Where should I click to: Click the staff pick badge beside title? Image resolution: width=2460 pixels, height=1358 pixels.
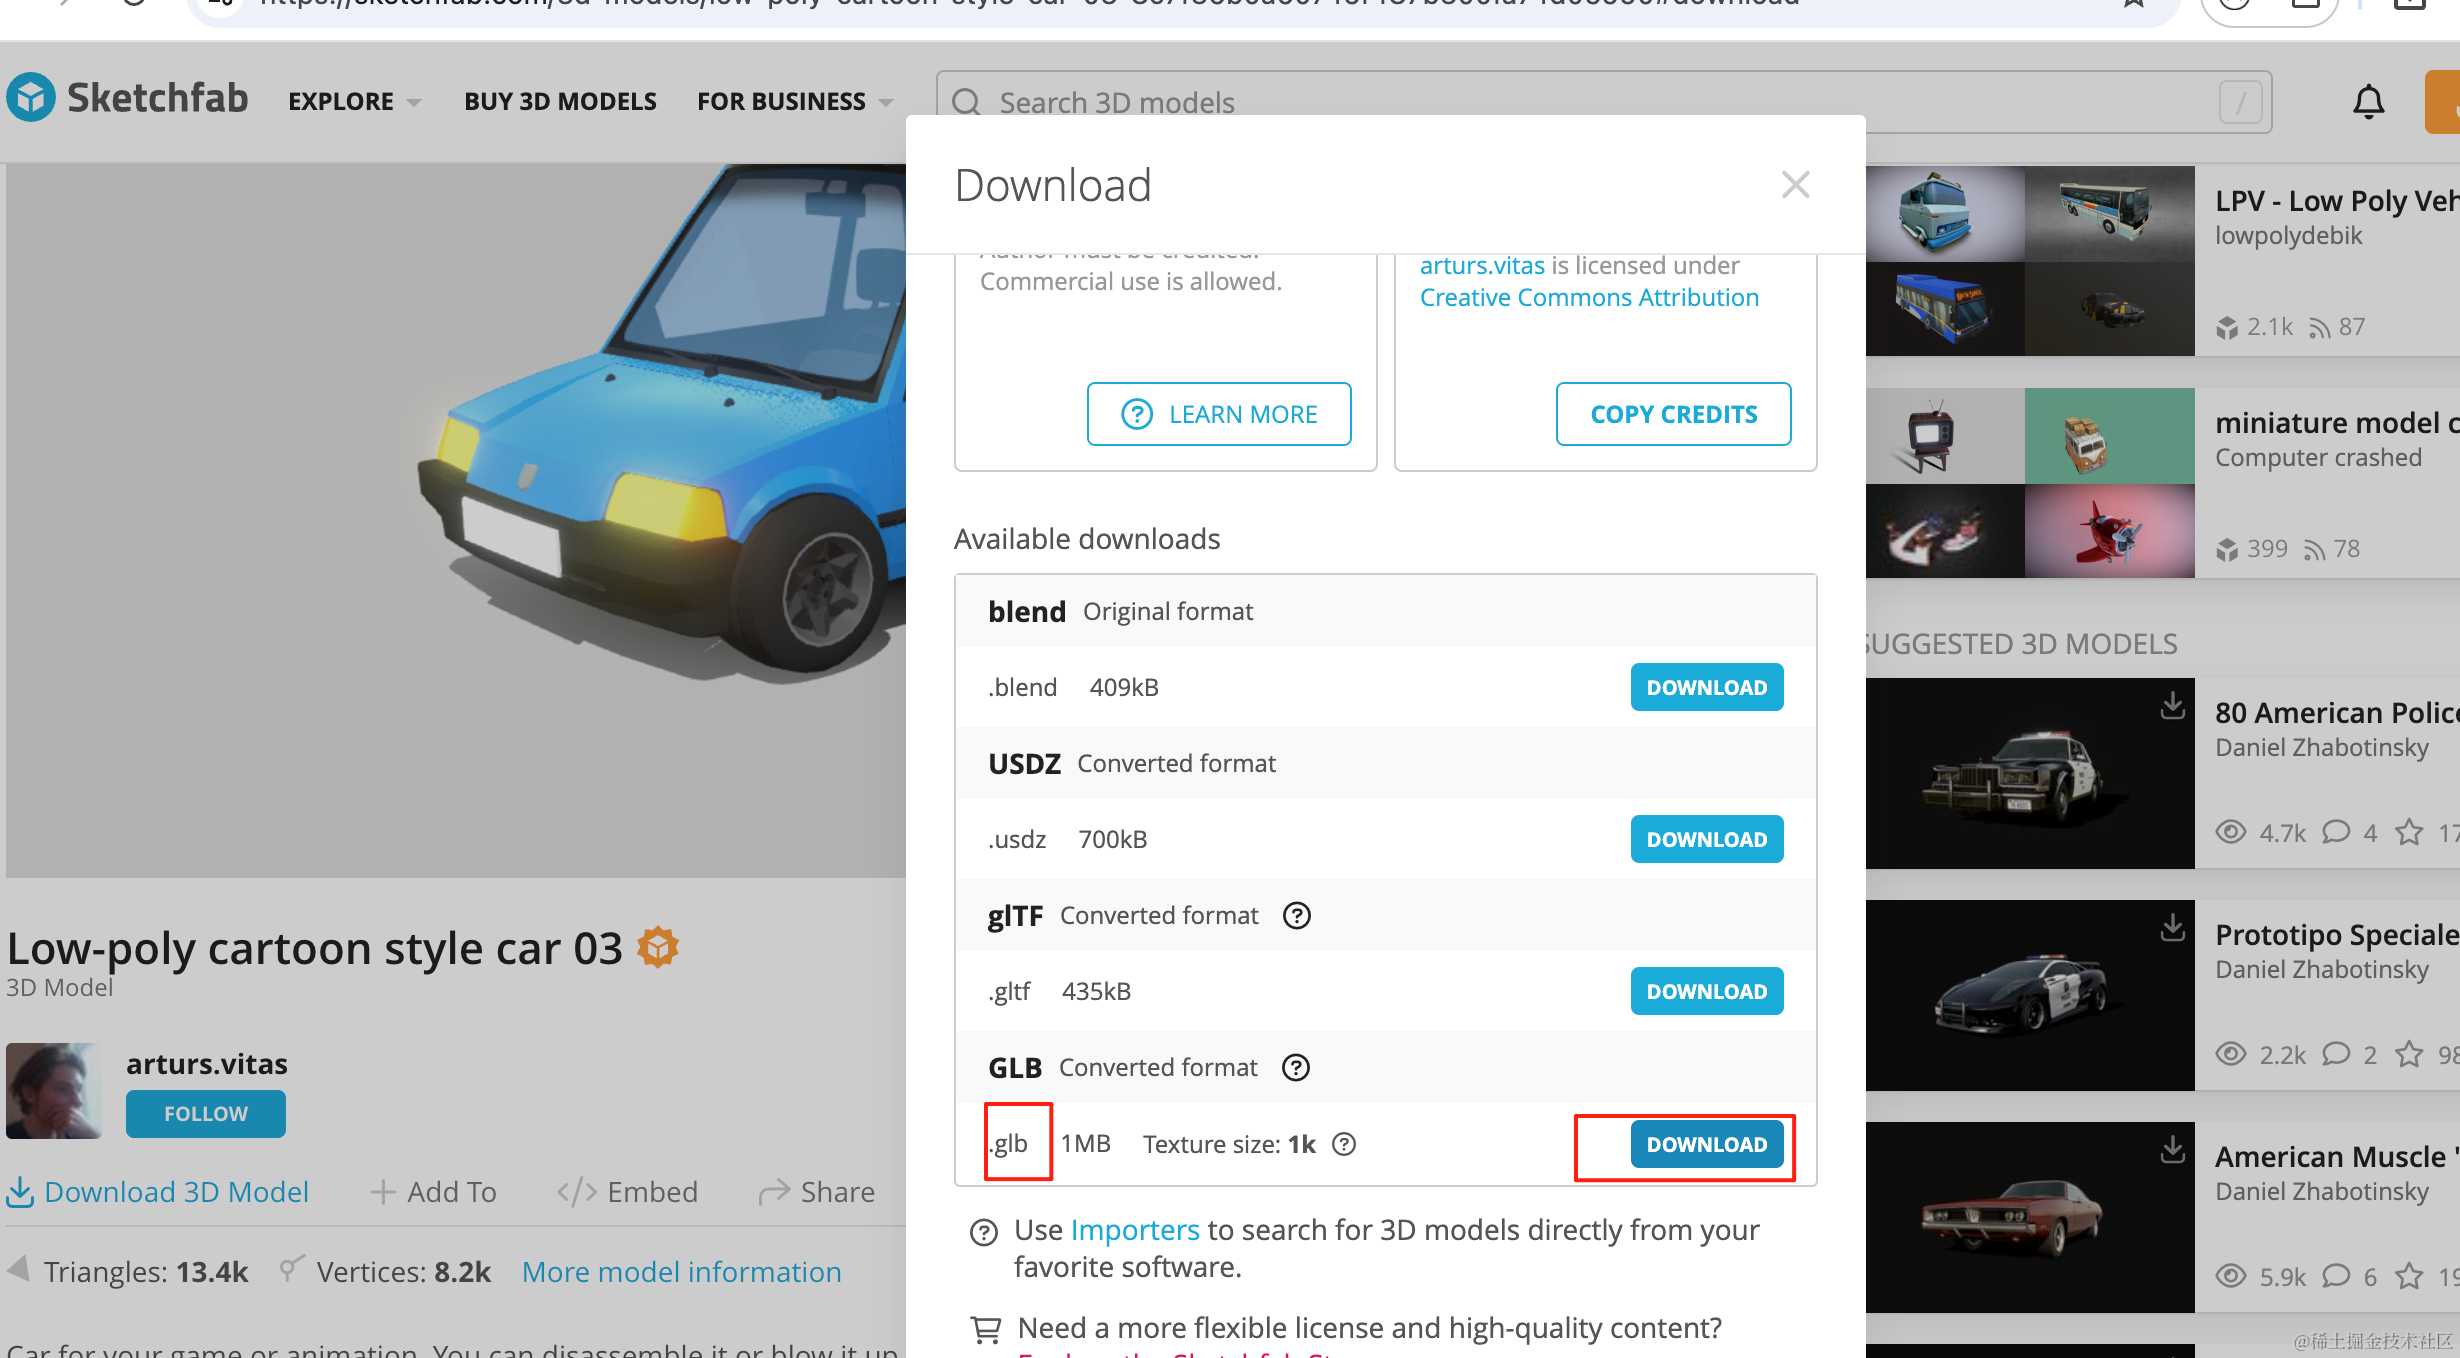(x=658, y=947)
